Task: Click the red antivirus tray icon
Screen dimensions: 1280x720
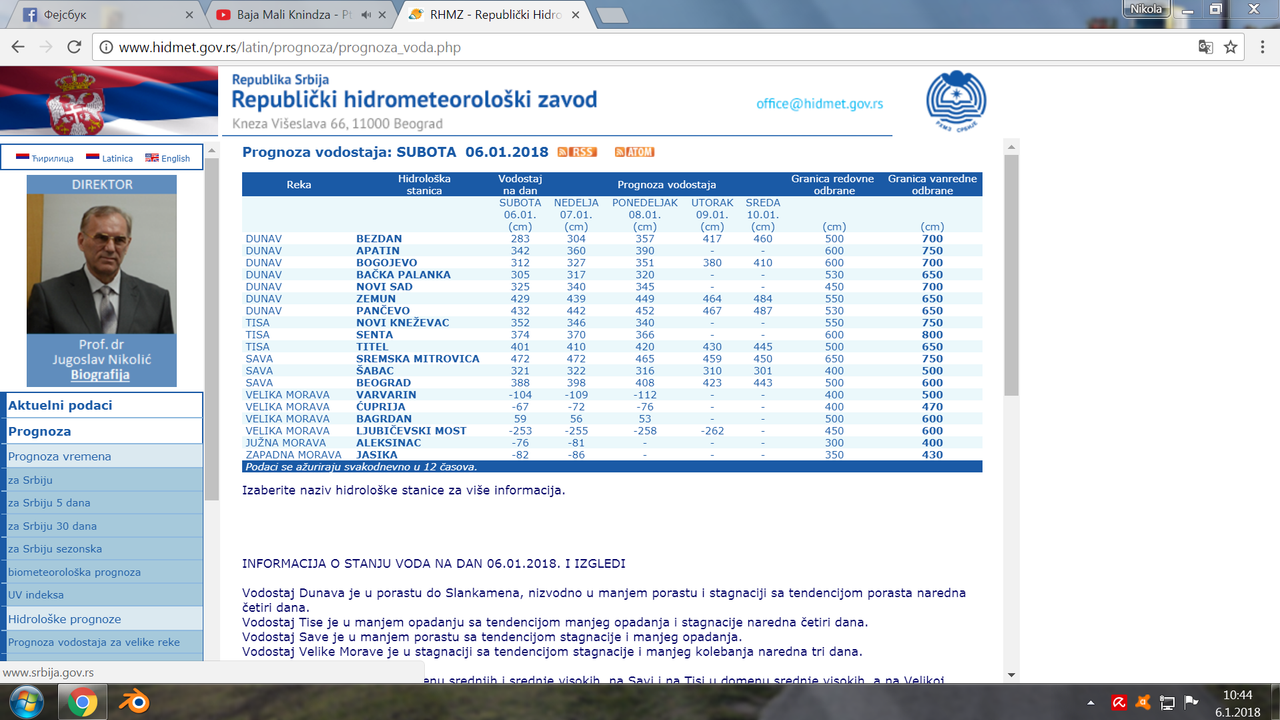Action: click(1120, 703)
